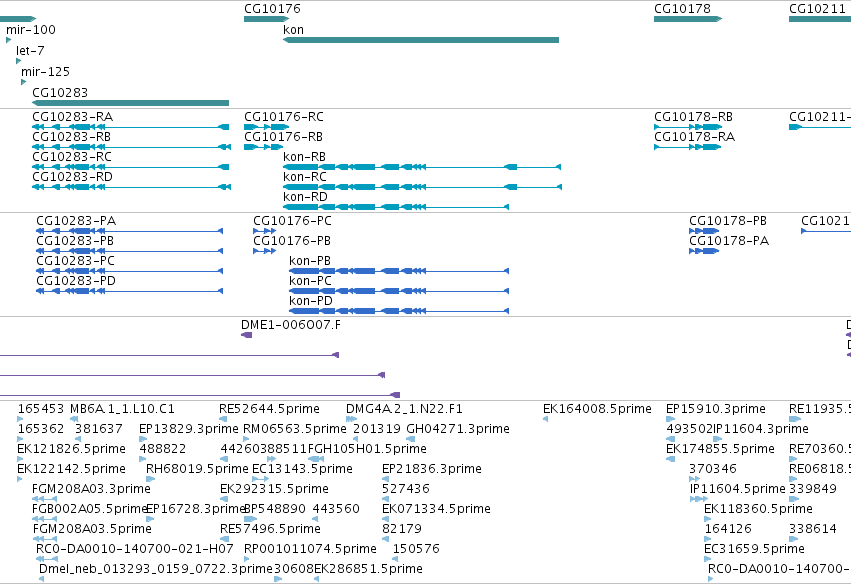Click the CG10178-RB transcript label
The width and height of the screenshot is (851, 584).
694,117
